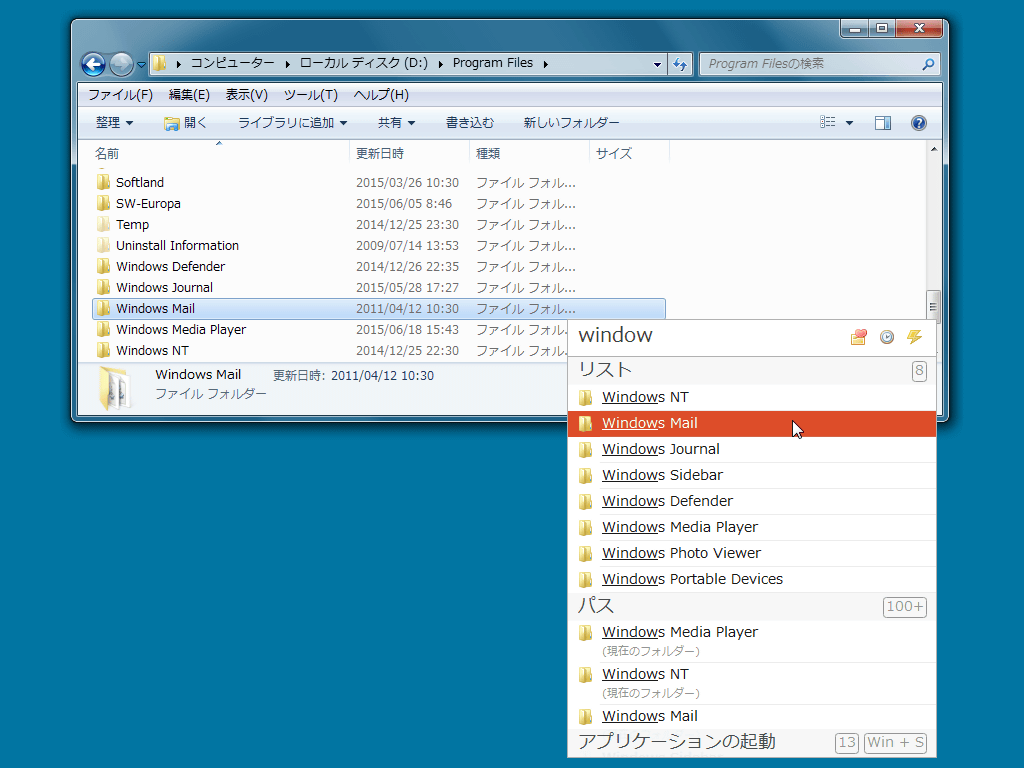Open Windows Photo Viewer in launcher list
This screenshot has width=1024, height=768.
pos(752,553)
